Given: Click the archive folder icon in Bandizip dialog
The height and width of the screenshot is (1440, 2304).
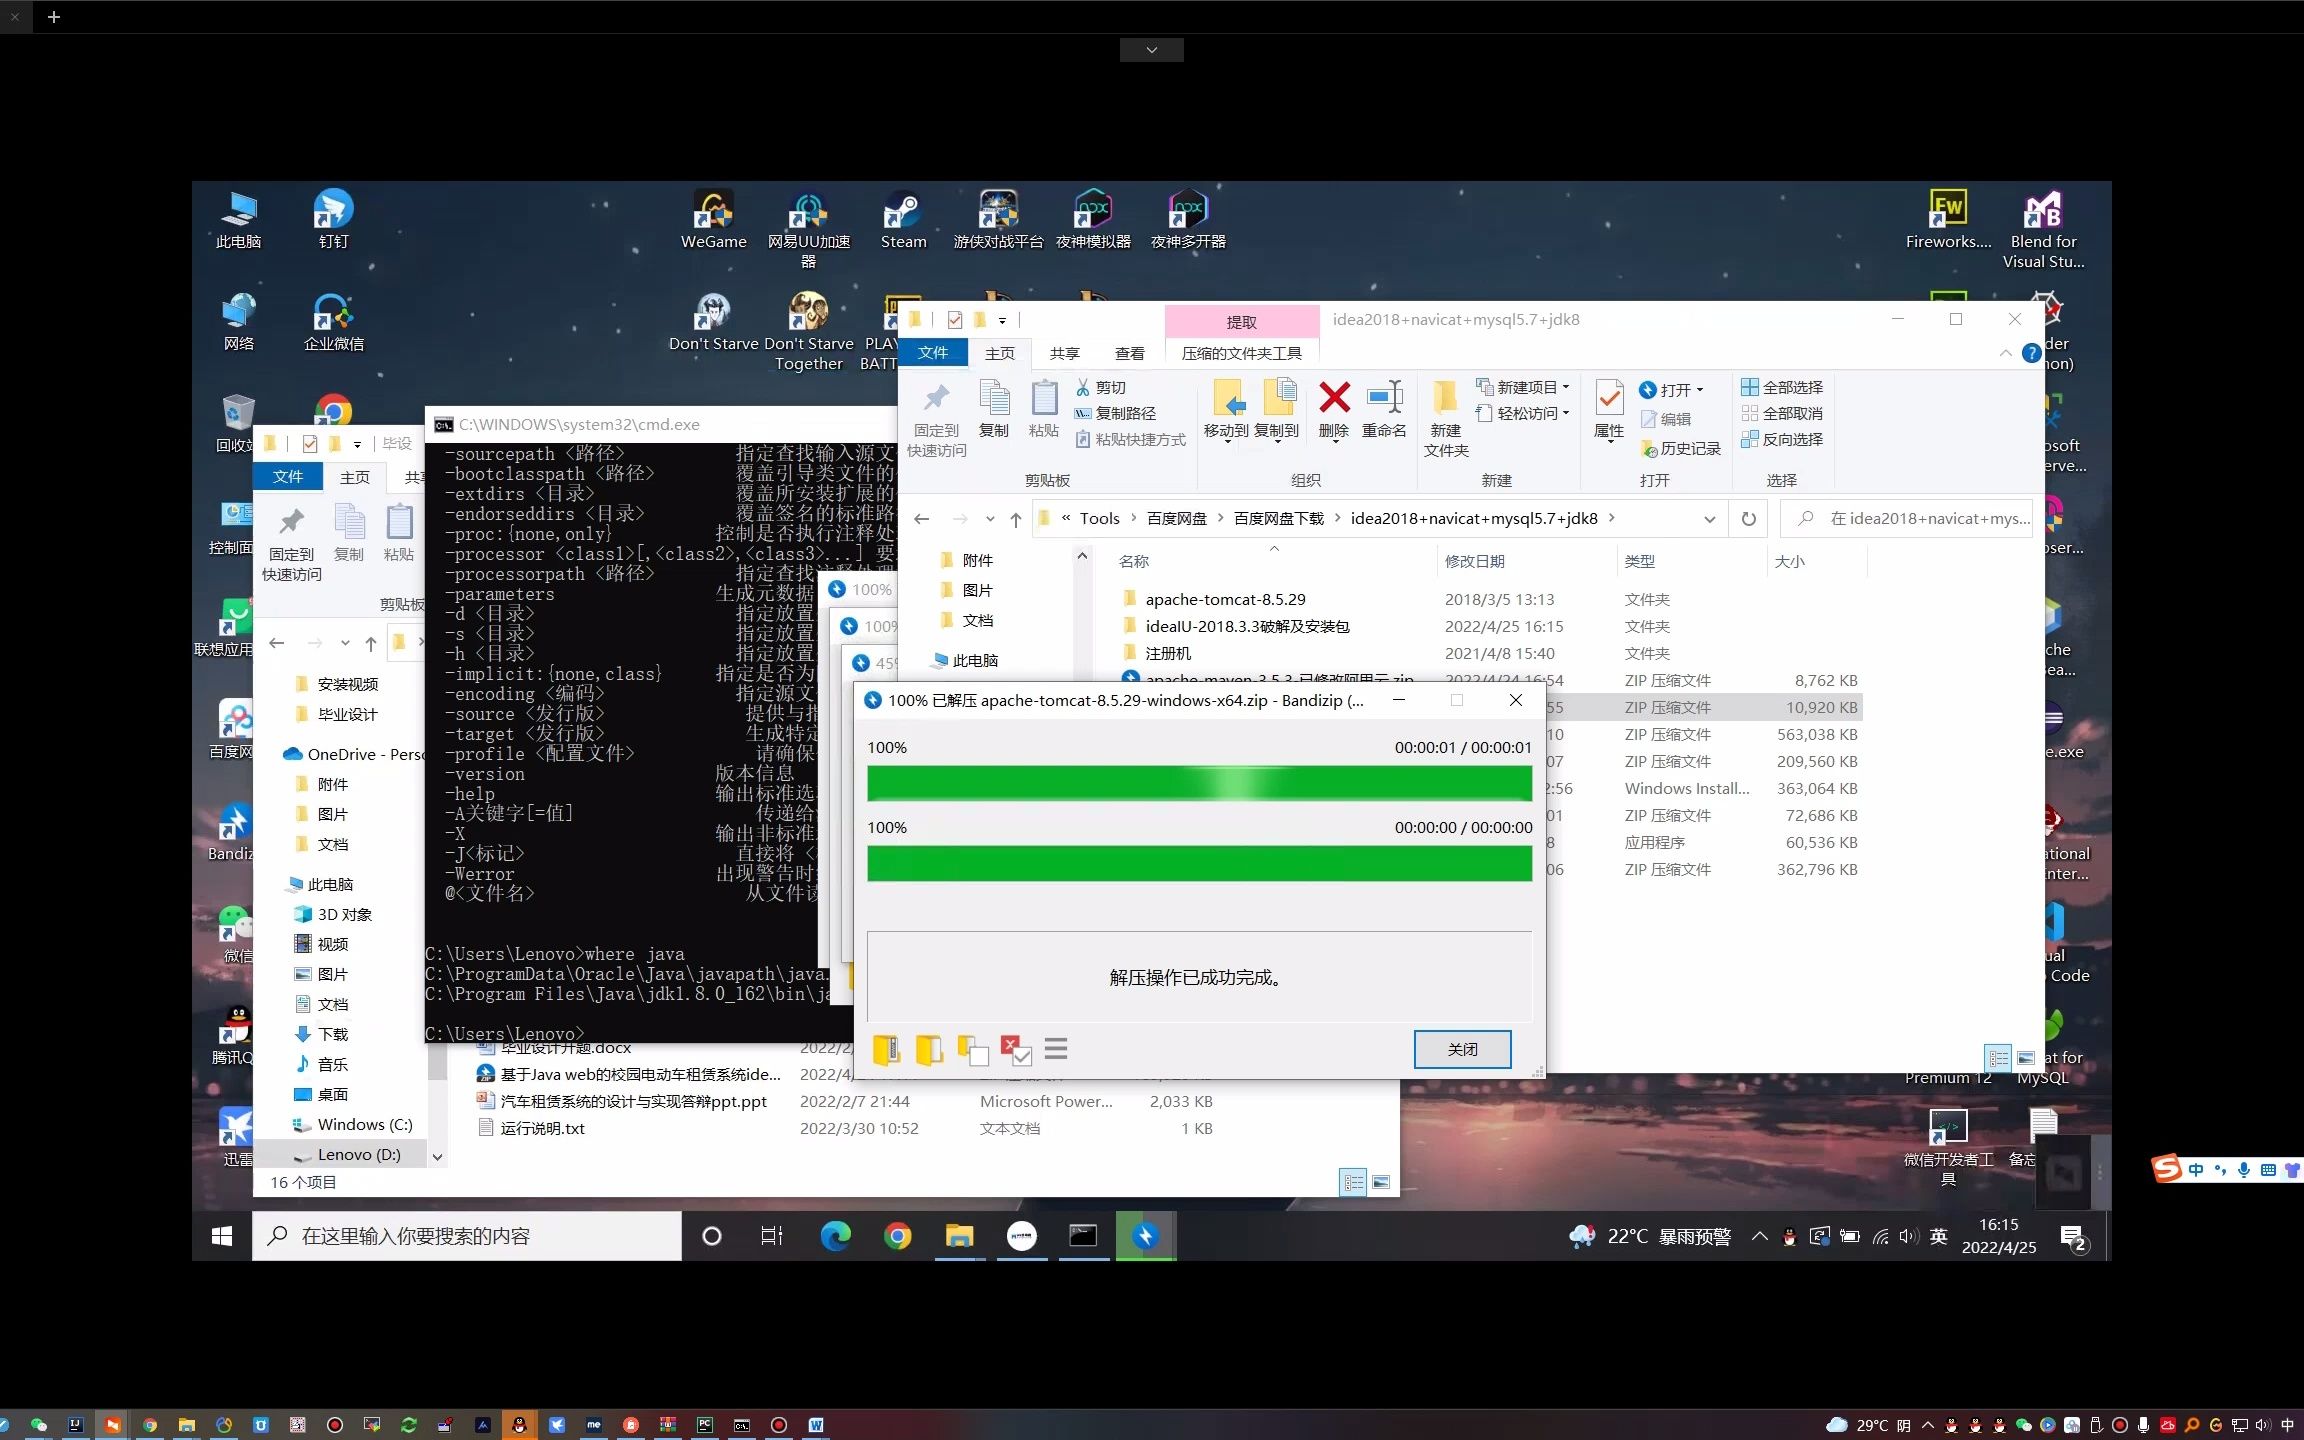Looking at the screenshot, I should pyautogui.click(x=886, y=1049).
